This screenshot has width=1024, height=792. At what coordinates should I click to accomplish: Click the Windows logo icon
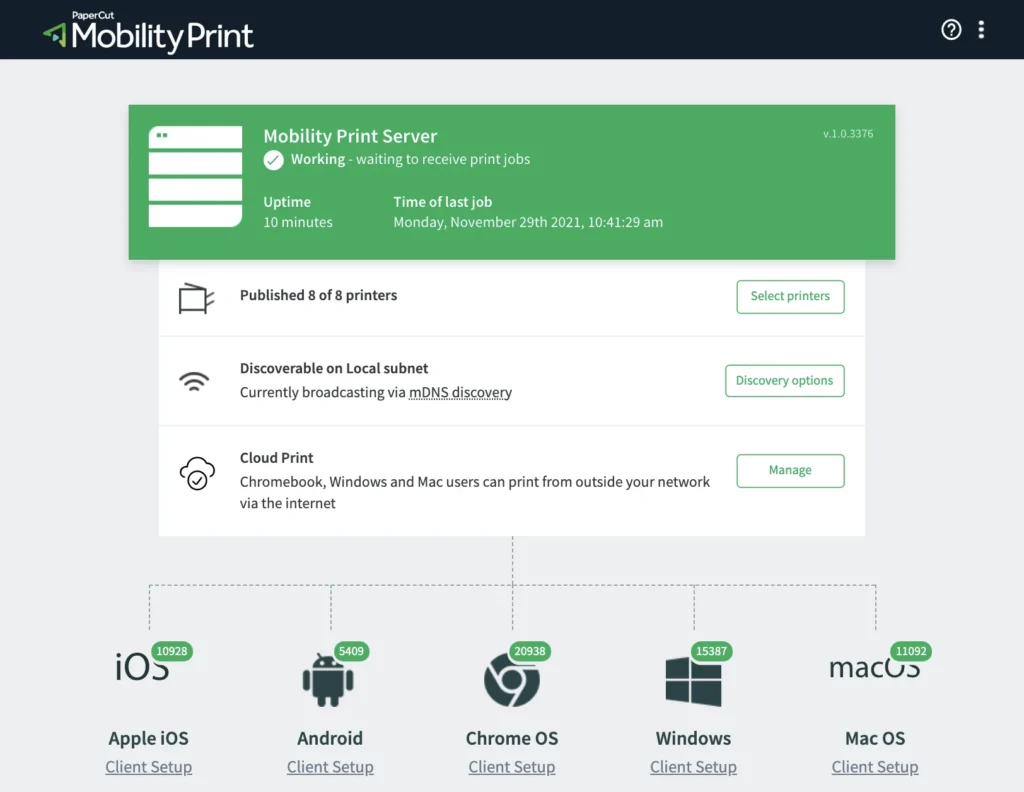point(693,681)
